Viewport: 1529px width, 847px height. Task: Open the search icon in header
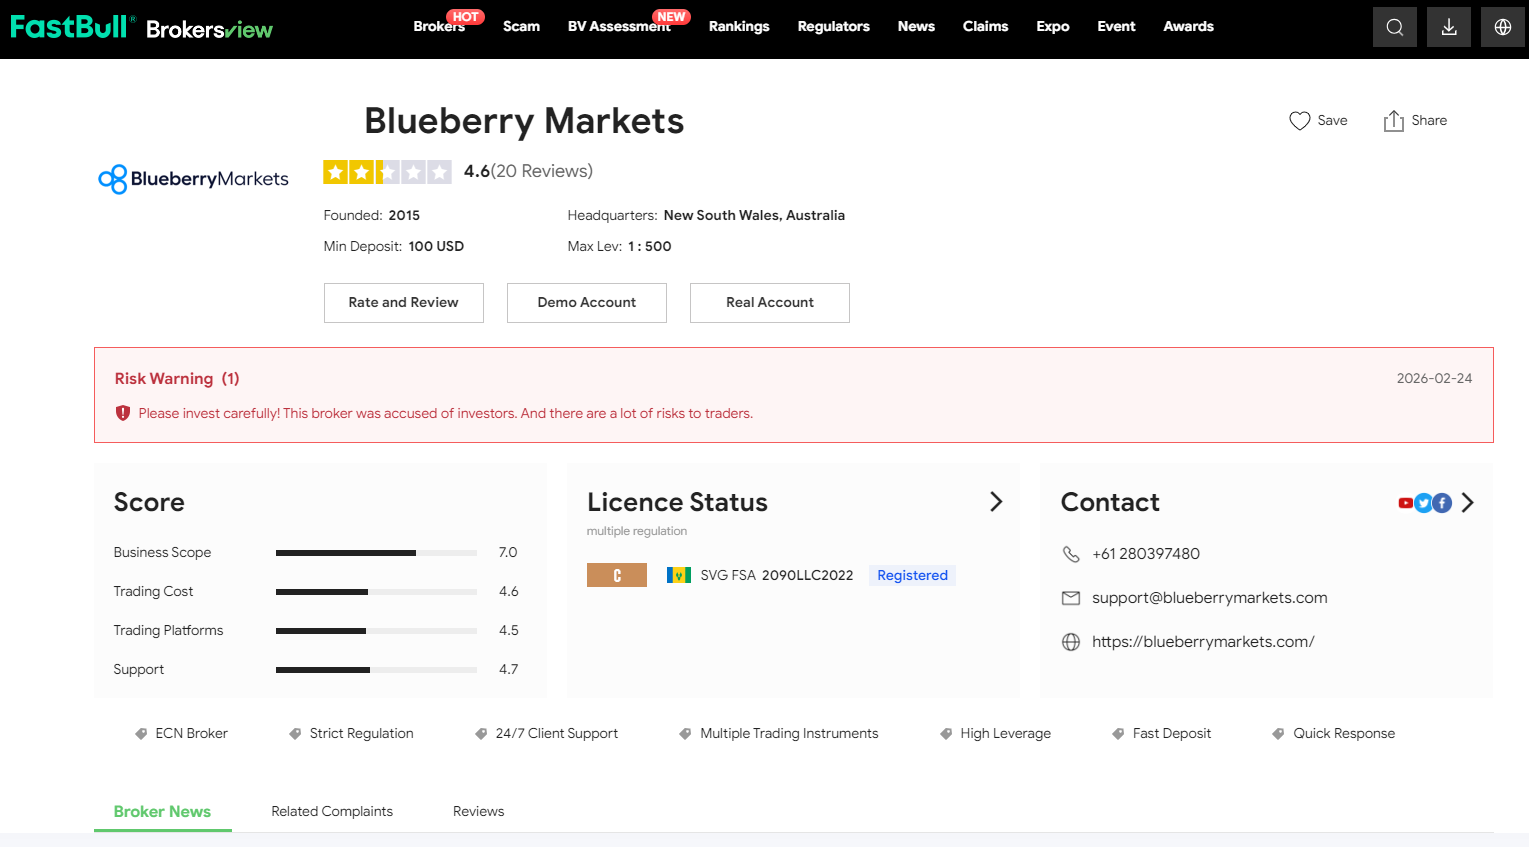tap(1394, 28)
